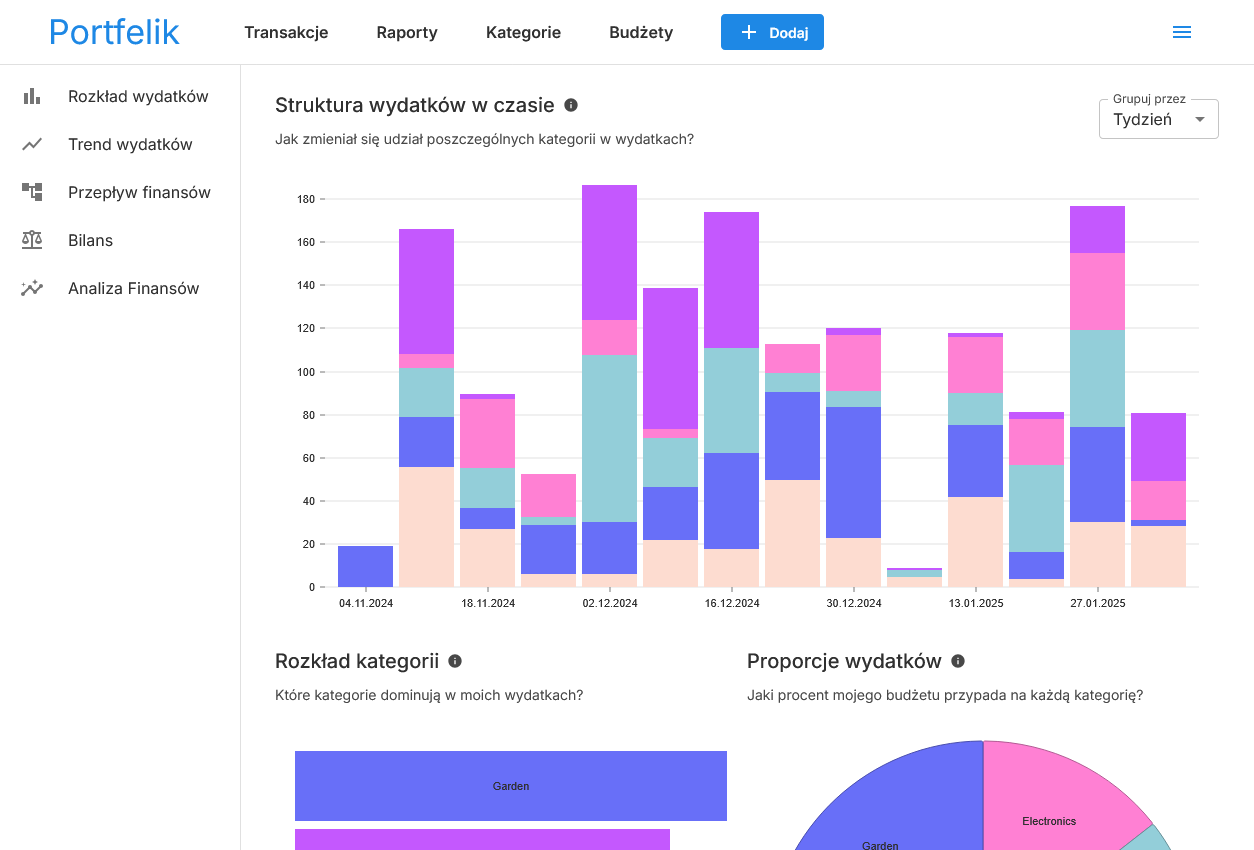Screen dimensions: 1254x850
Task: Open the Raporty section
Action: [407, 32]
